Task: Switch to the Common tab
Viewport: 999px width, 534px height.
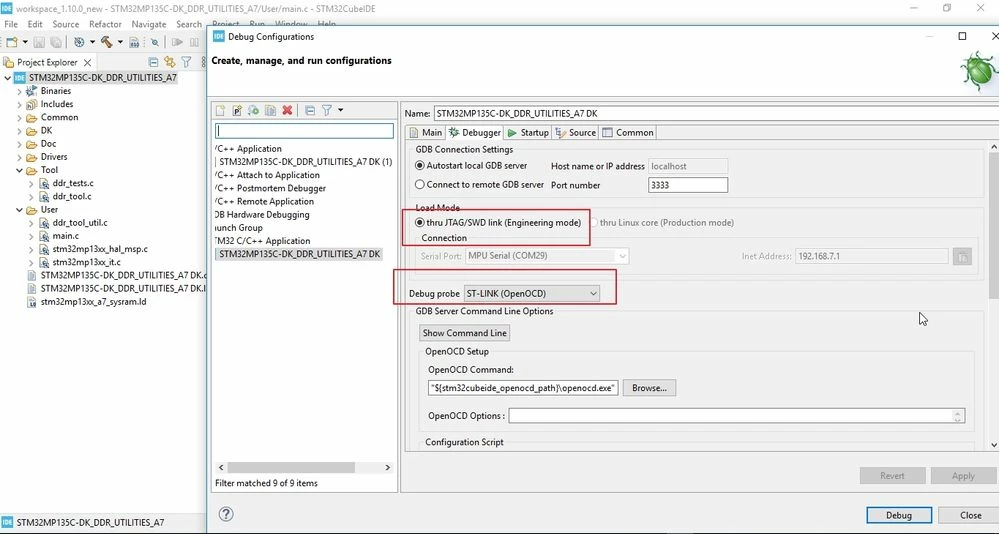Action: 628,133
